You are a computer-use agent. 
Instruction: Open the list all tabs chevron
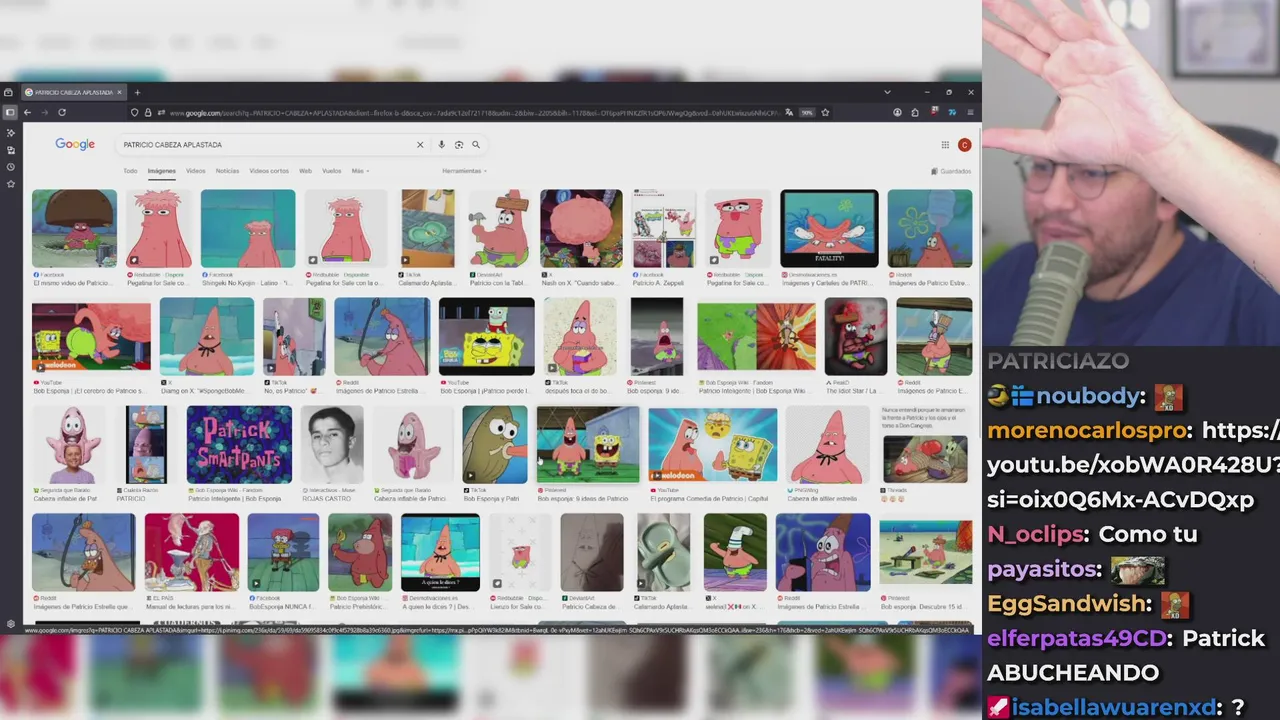point(887,92)
